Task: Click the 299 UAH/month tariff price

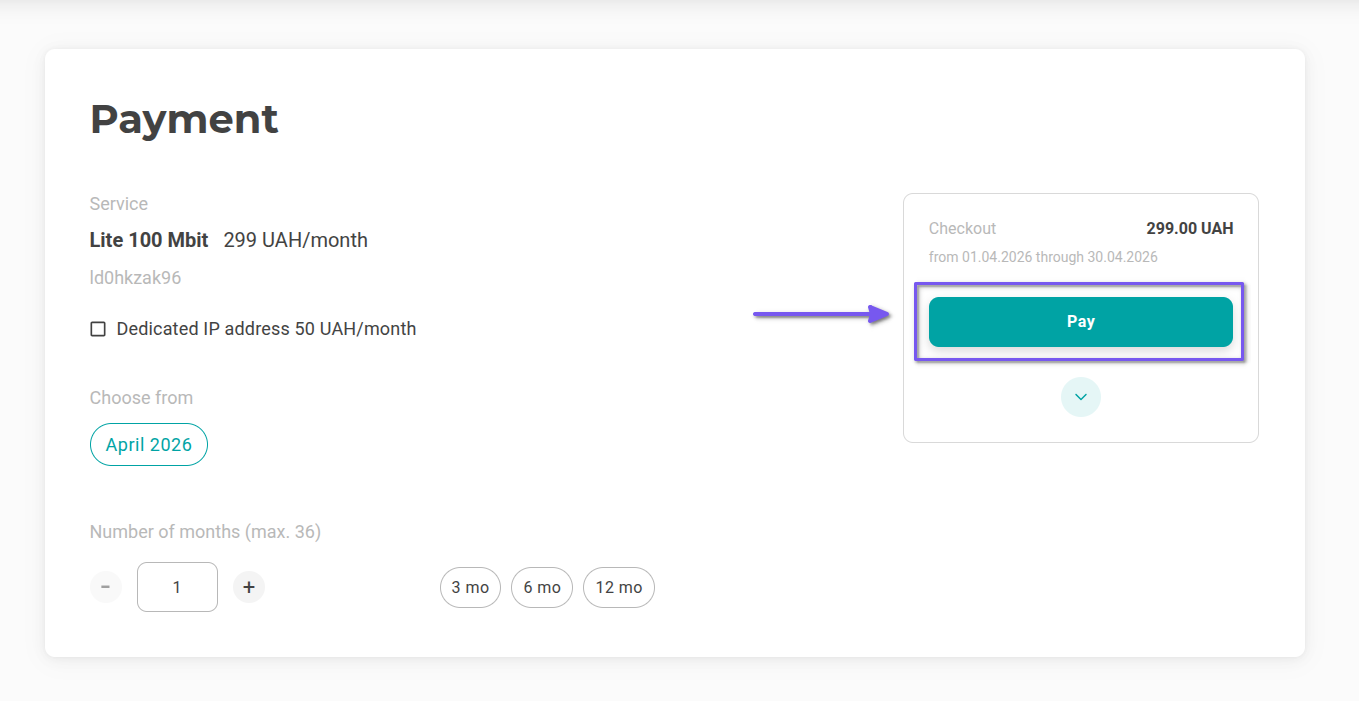Action: click(295, 240)
